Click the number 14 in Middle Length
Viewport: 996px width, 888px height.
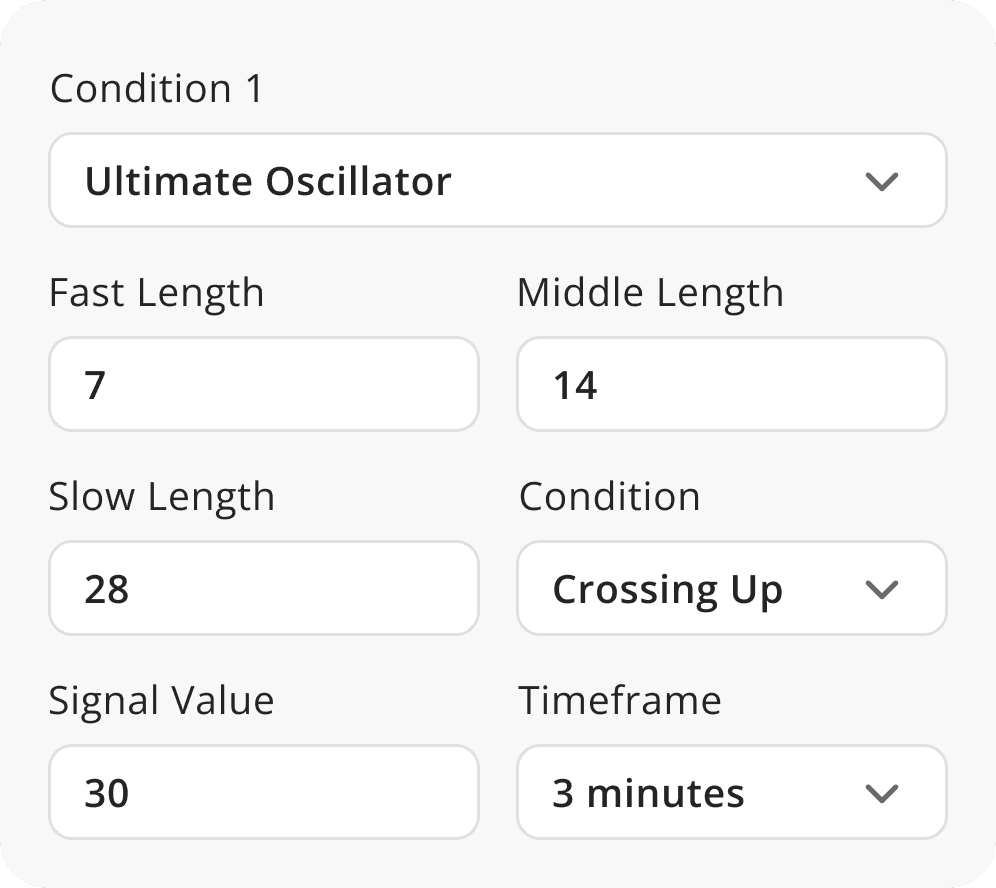point(575,386)
